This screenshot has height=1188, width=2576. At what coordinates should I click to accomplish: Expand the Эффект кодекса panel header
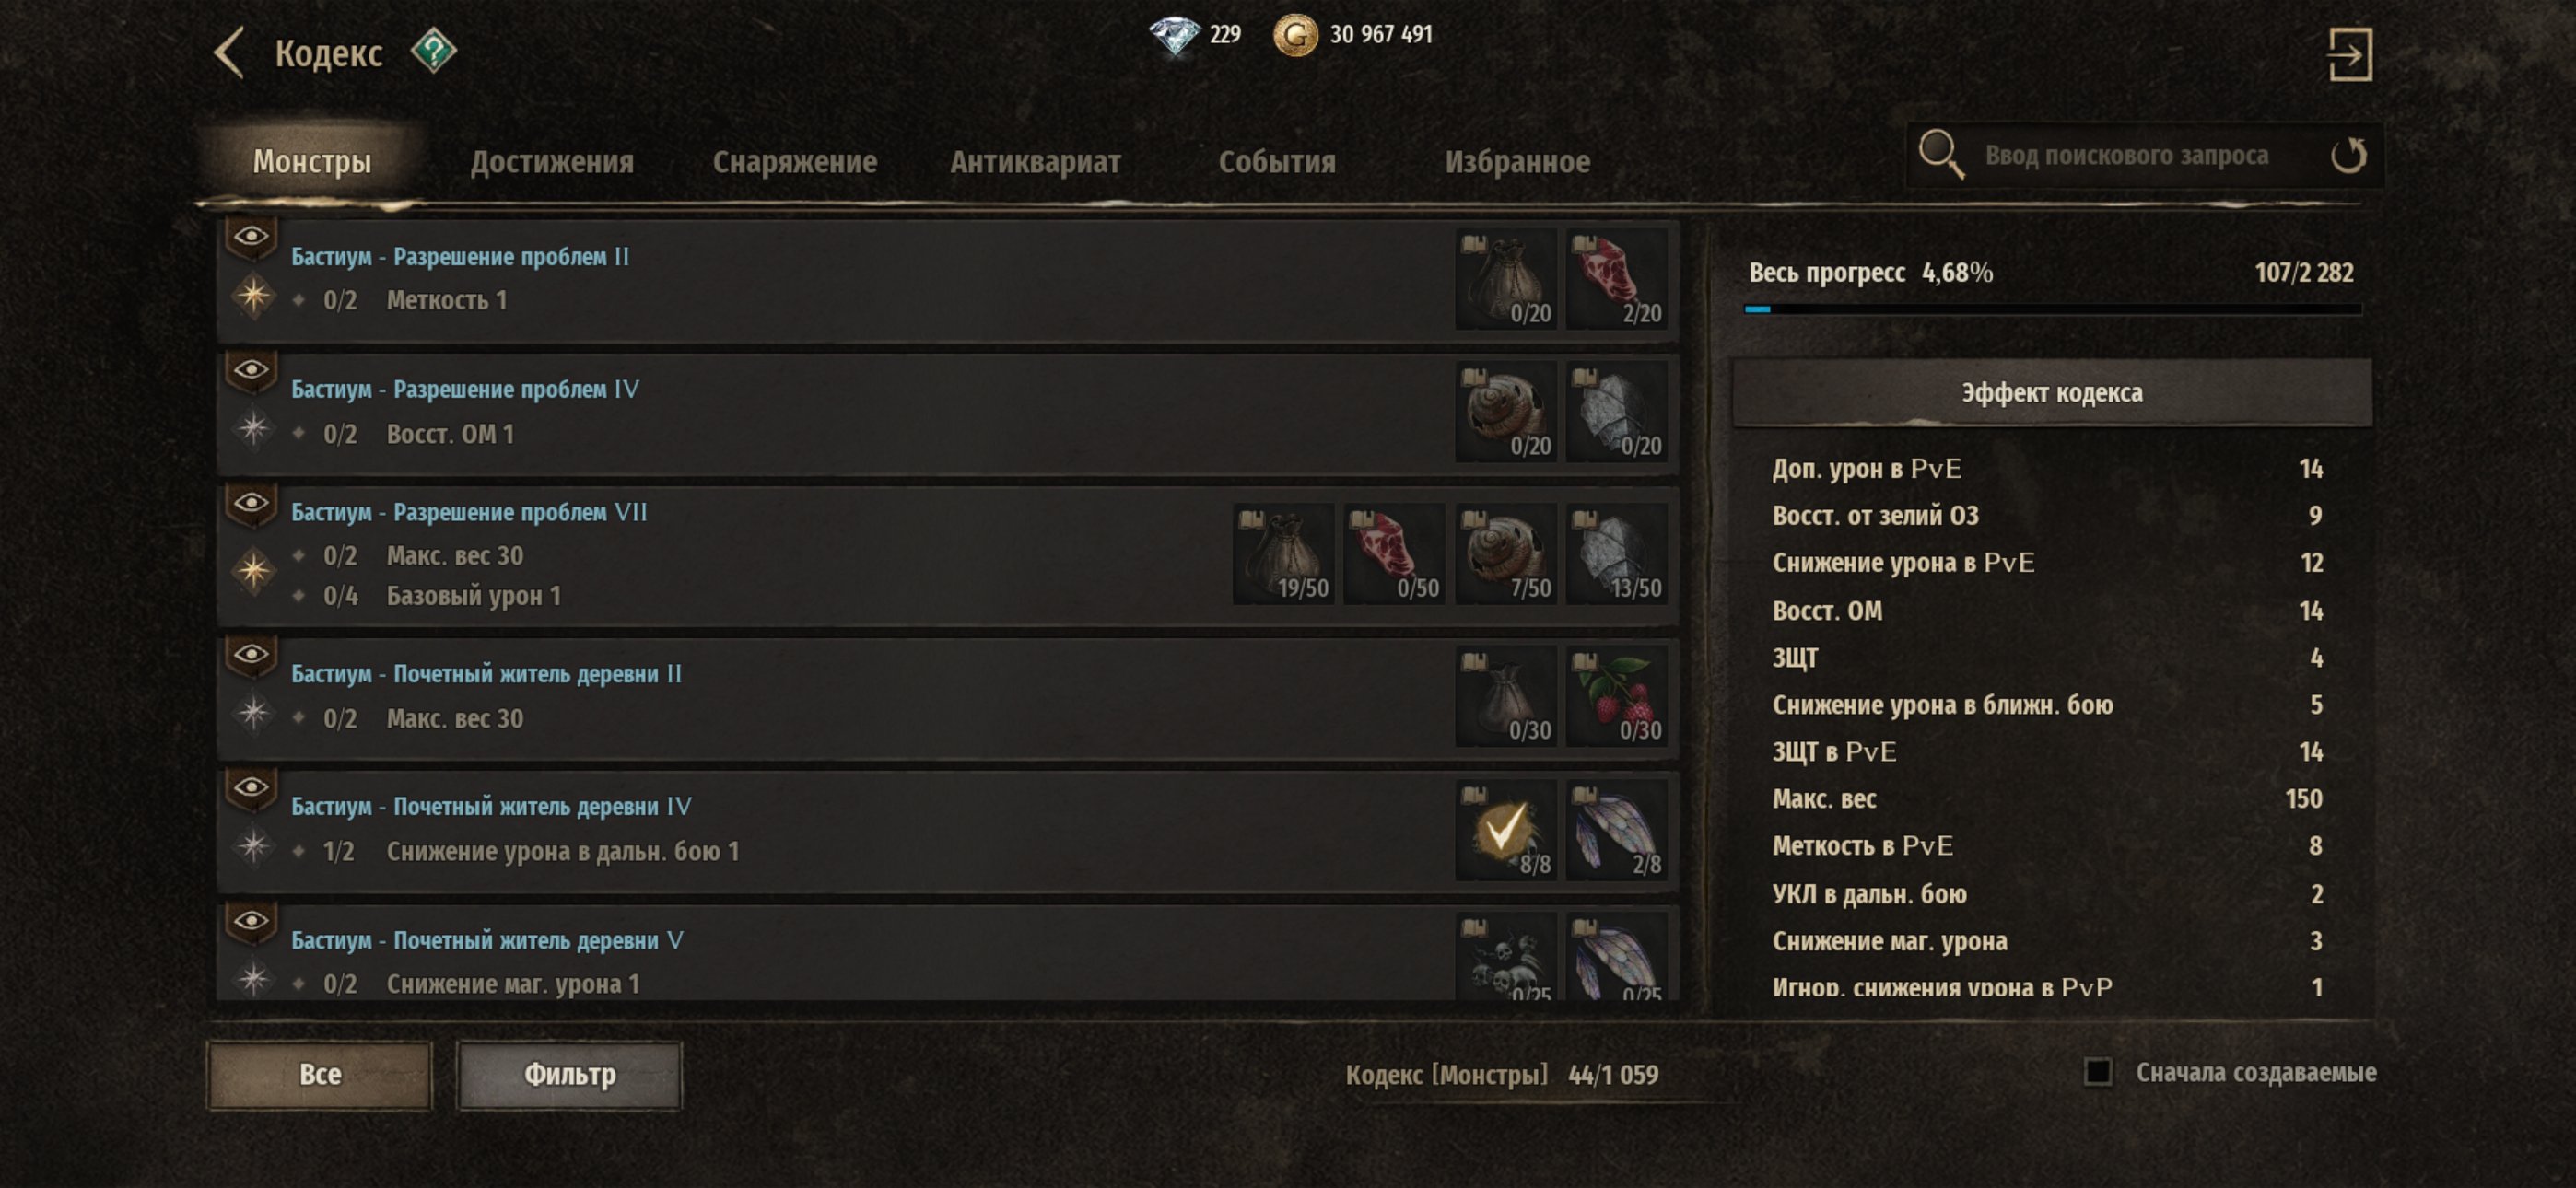(x=2051, y=392)
